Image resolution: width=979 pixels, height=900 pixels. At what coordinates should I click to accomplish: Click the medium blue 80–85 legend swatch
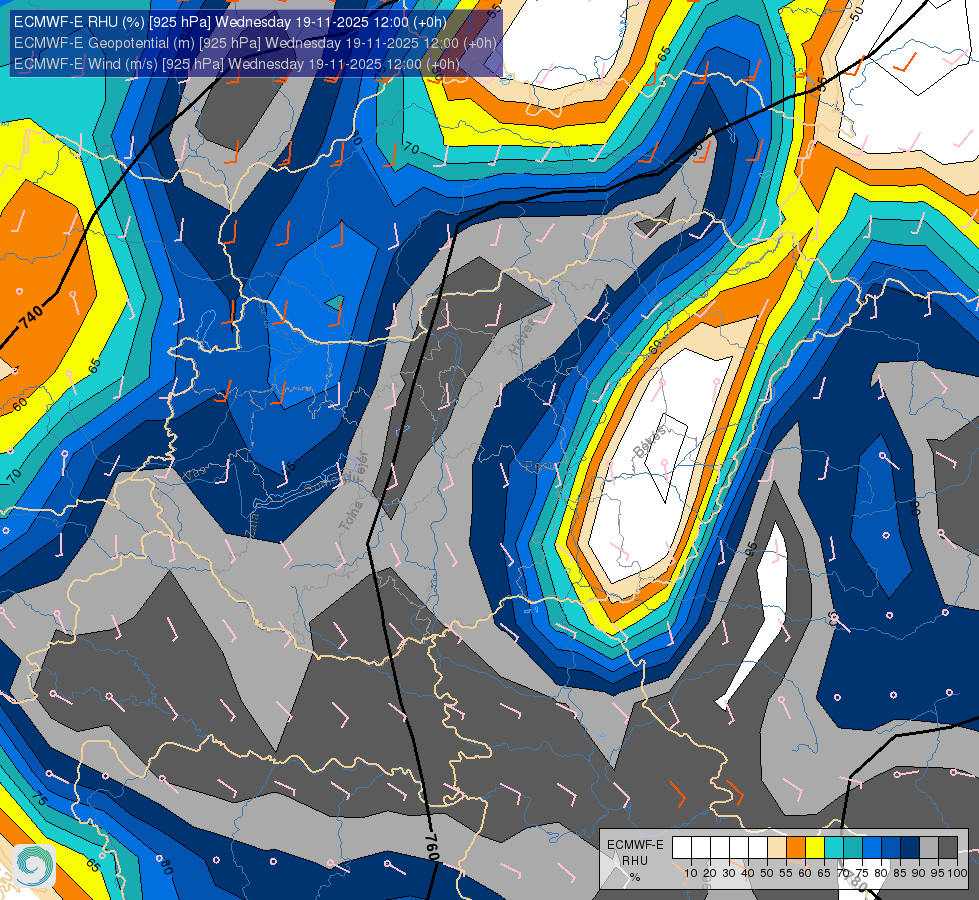[x=891, y=848]
